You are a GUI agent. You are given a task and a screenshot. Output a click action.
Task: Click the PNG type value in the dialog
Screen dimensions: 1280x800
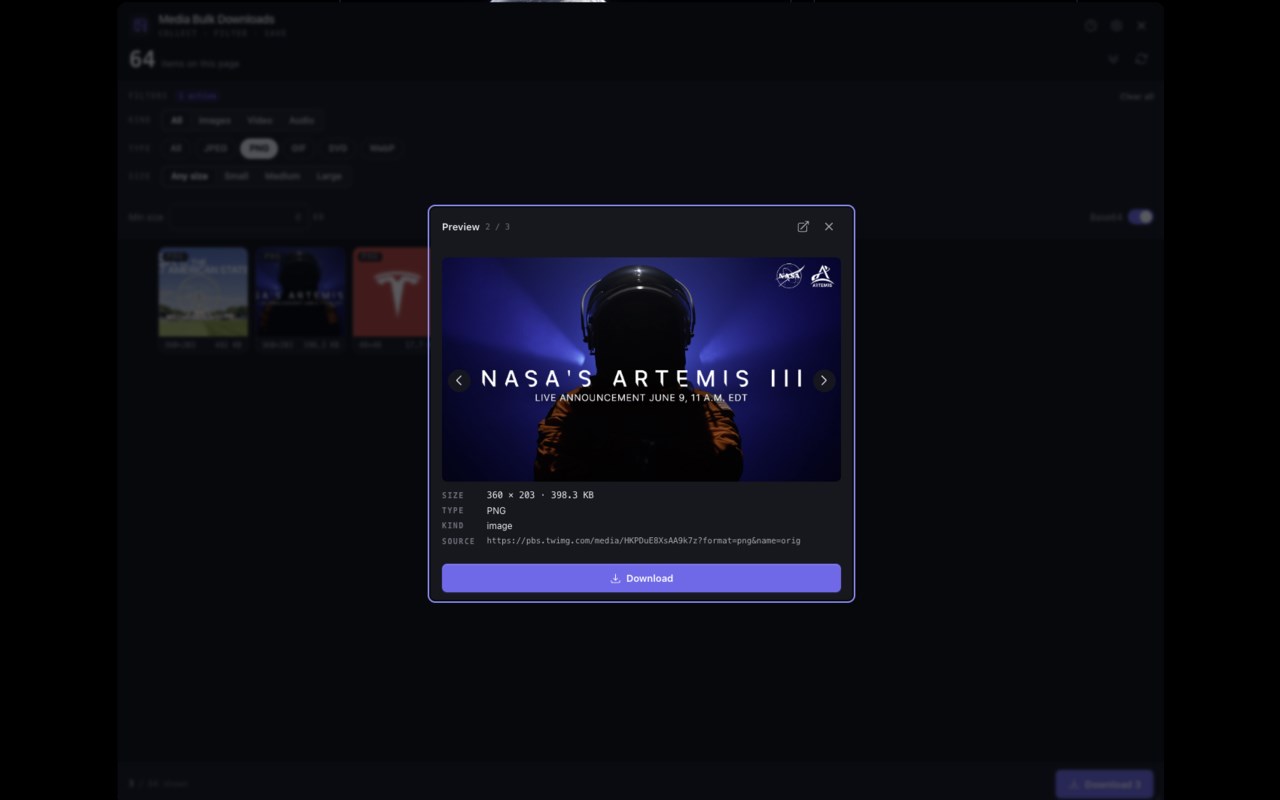(x=496, y=511)
